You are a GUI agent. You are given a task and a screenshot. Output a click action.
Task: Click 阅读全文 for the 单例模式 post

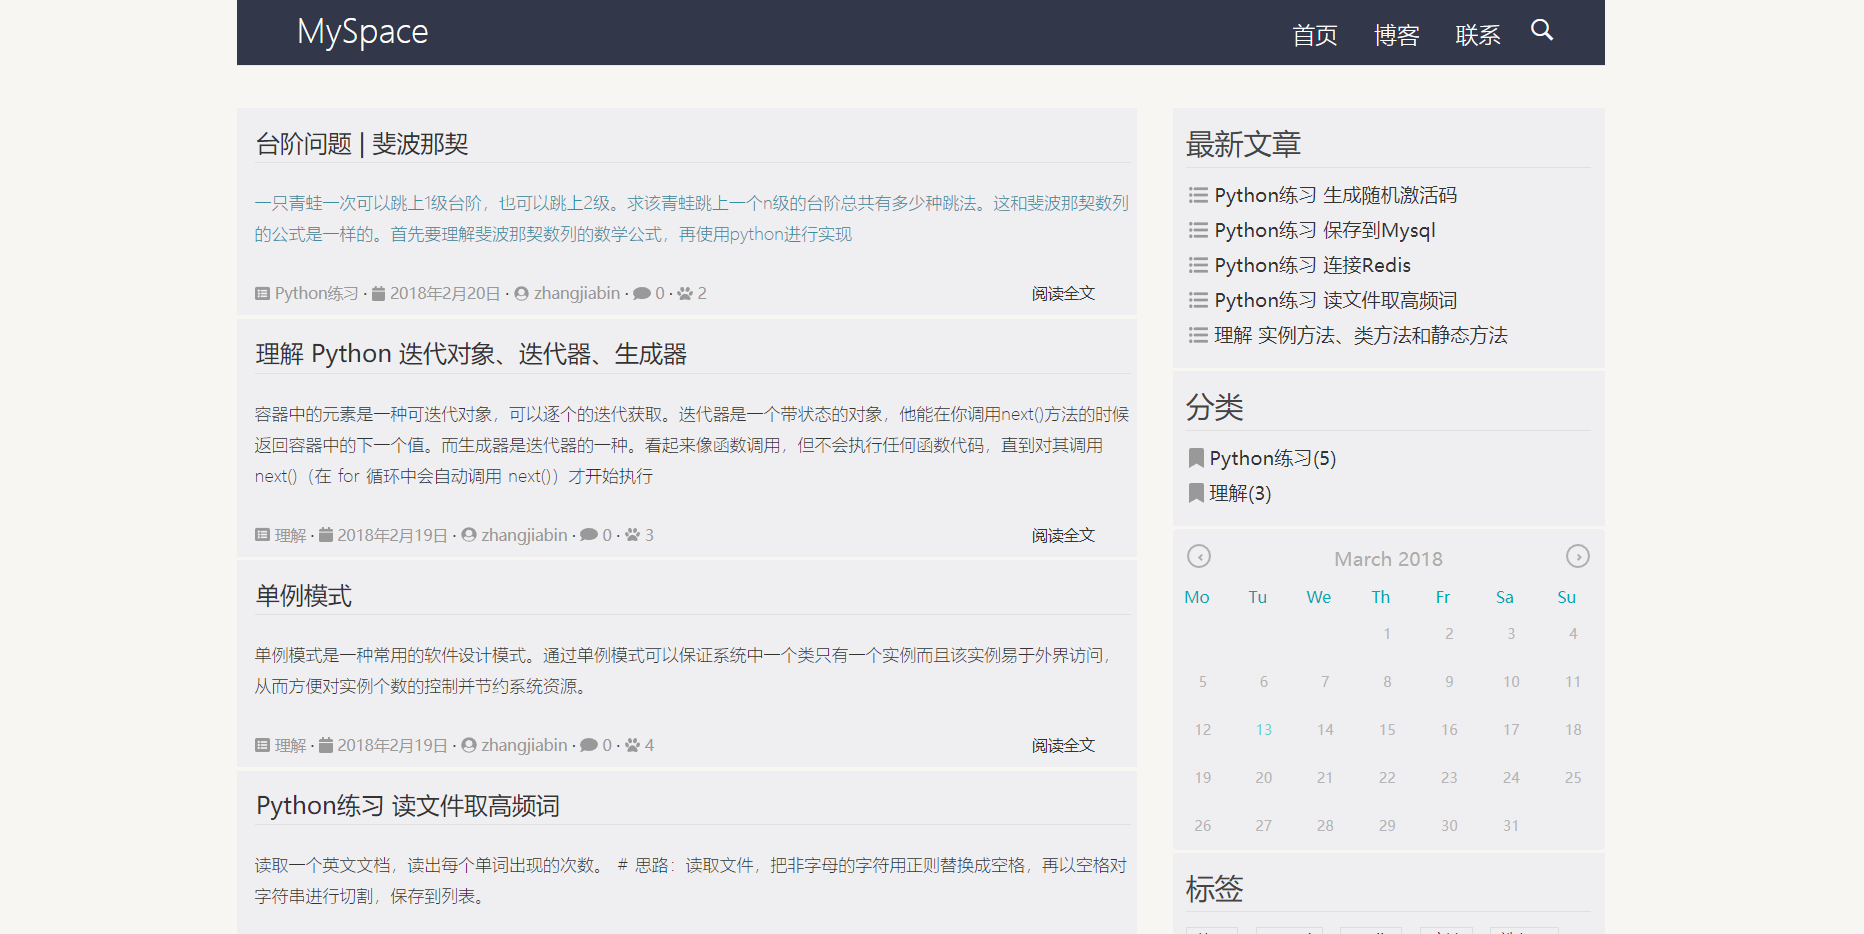click(1063, 745)
